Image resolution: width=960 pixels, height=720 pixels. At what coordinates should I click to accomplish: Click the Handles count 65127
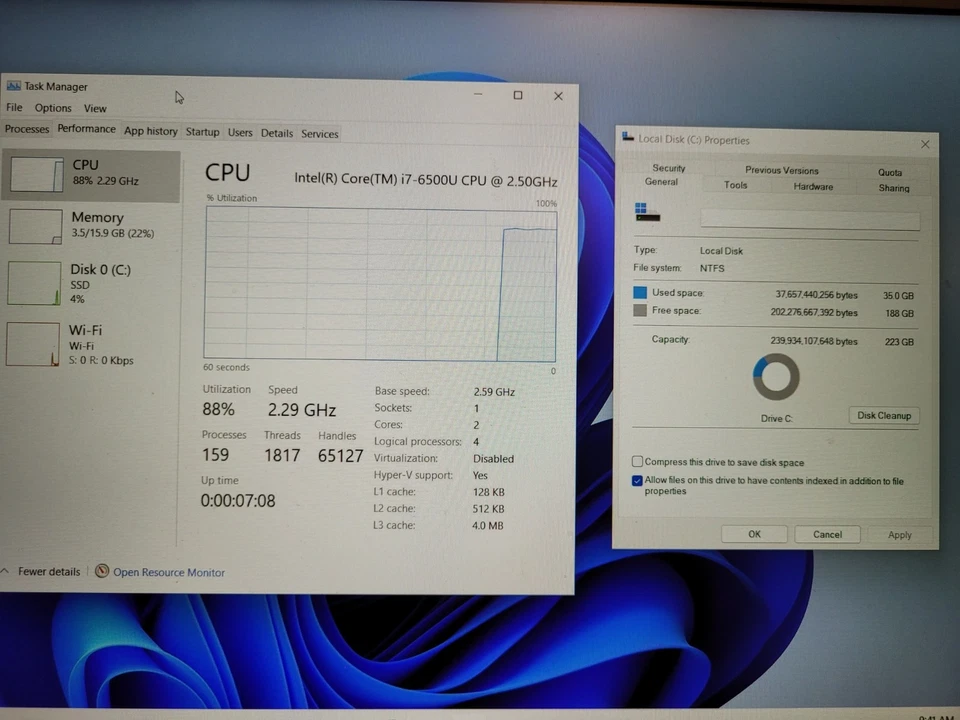tap(340, 456)
